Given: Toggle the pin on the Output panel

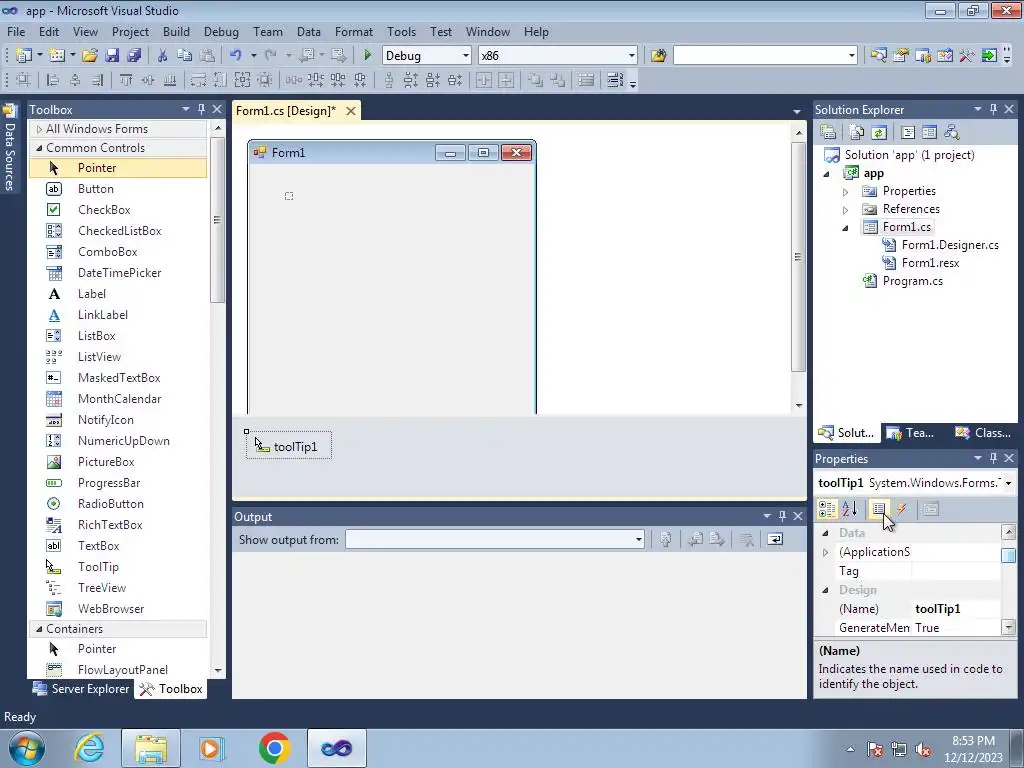Looking at the screenshot, I should tap(782, 516).
